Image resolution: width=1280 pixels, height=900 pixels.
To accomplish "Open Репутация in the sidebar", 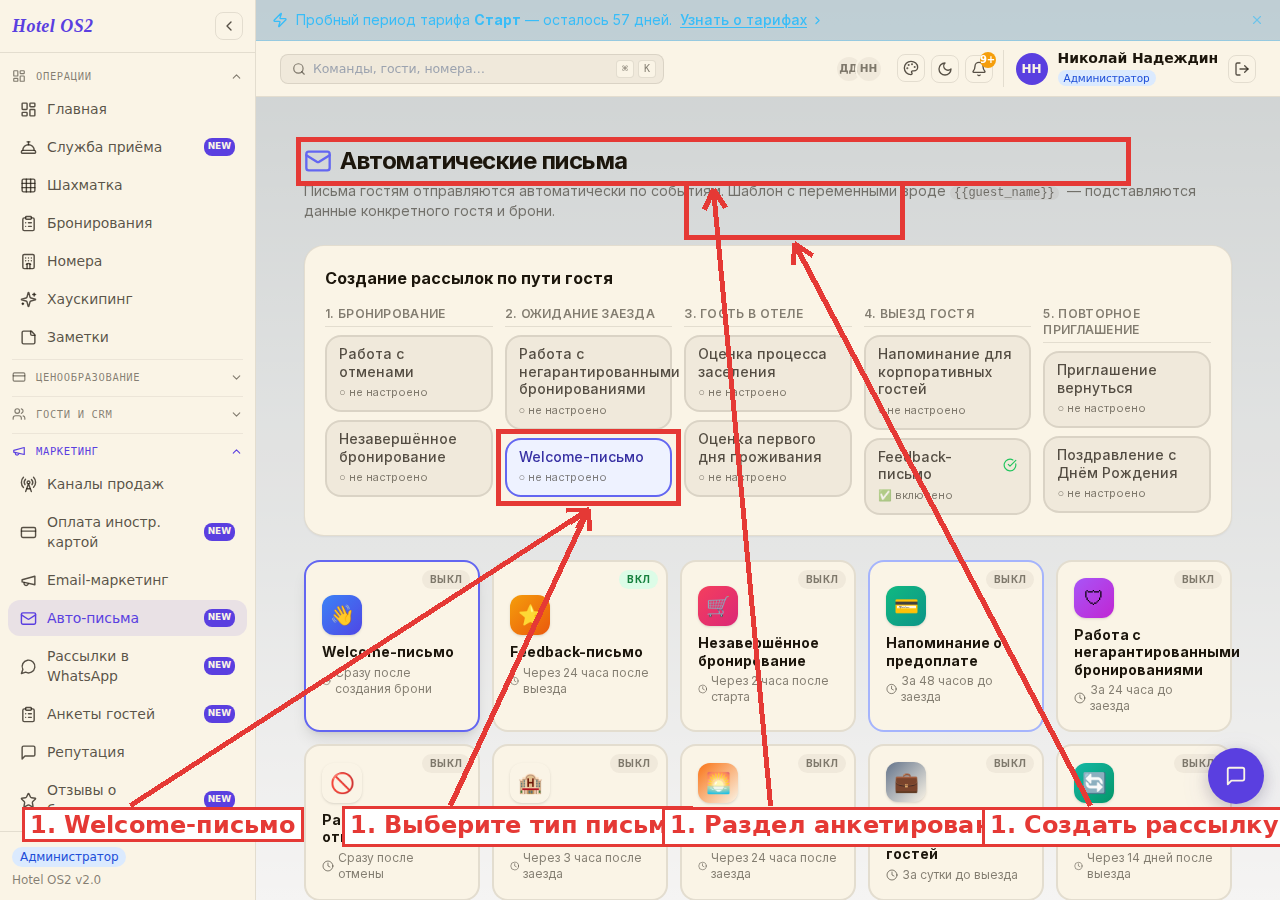I will [x=127, y=752].
